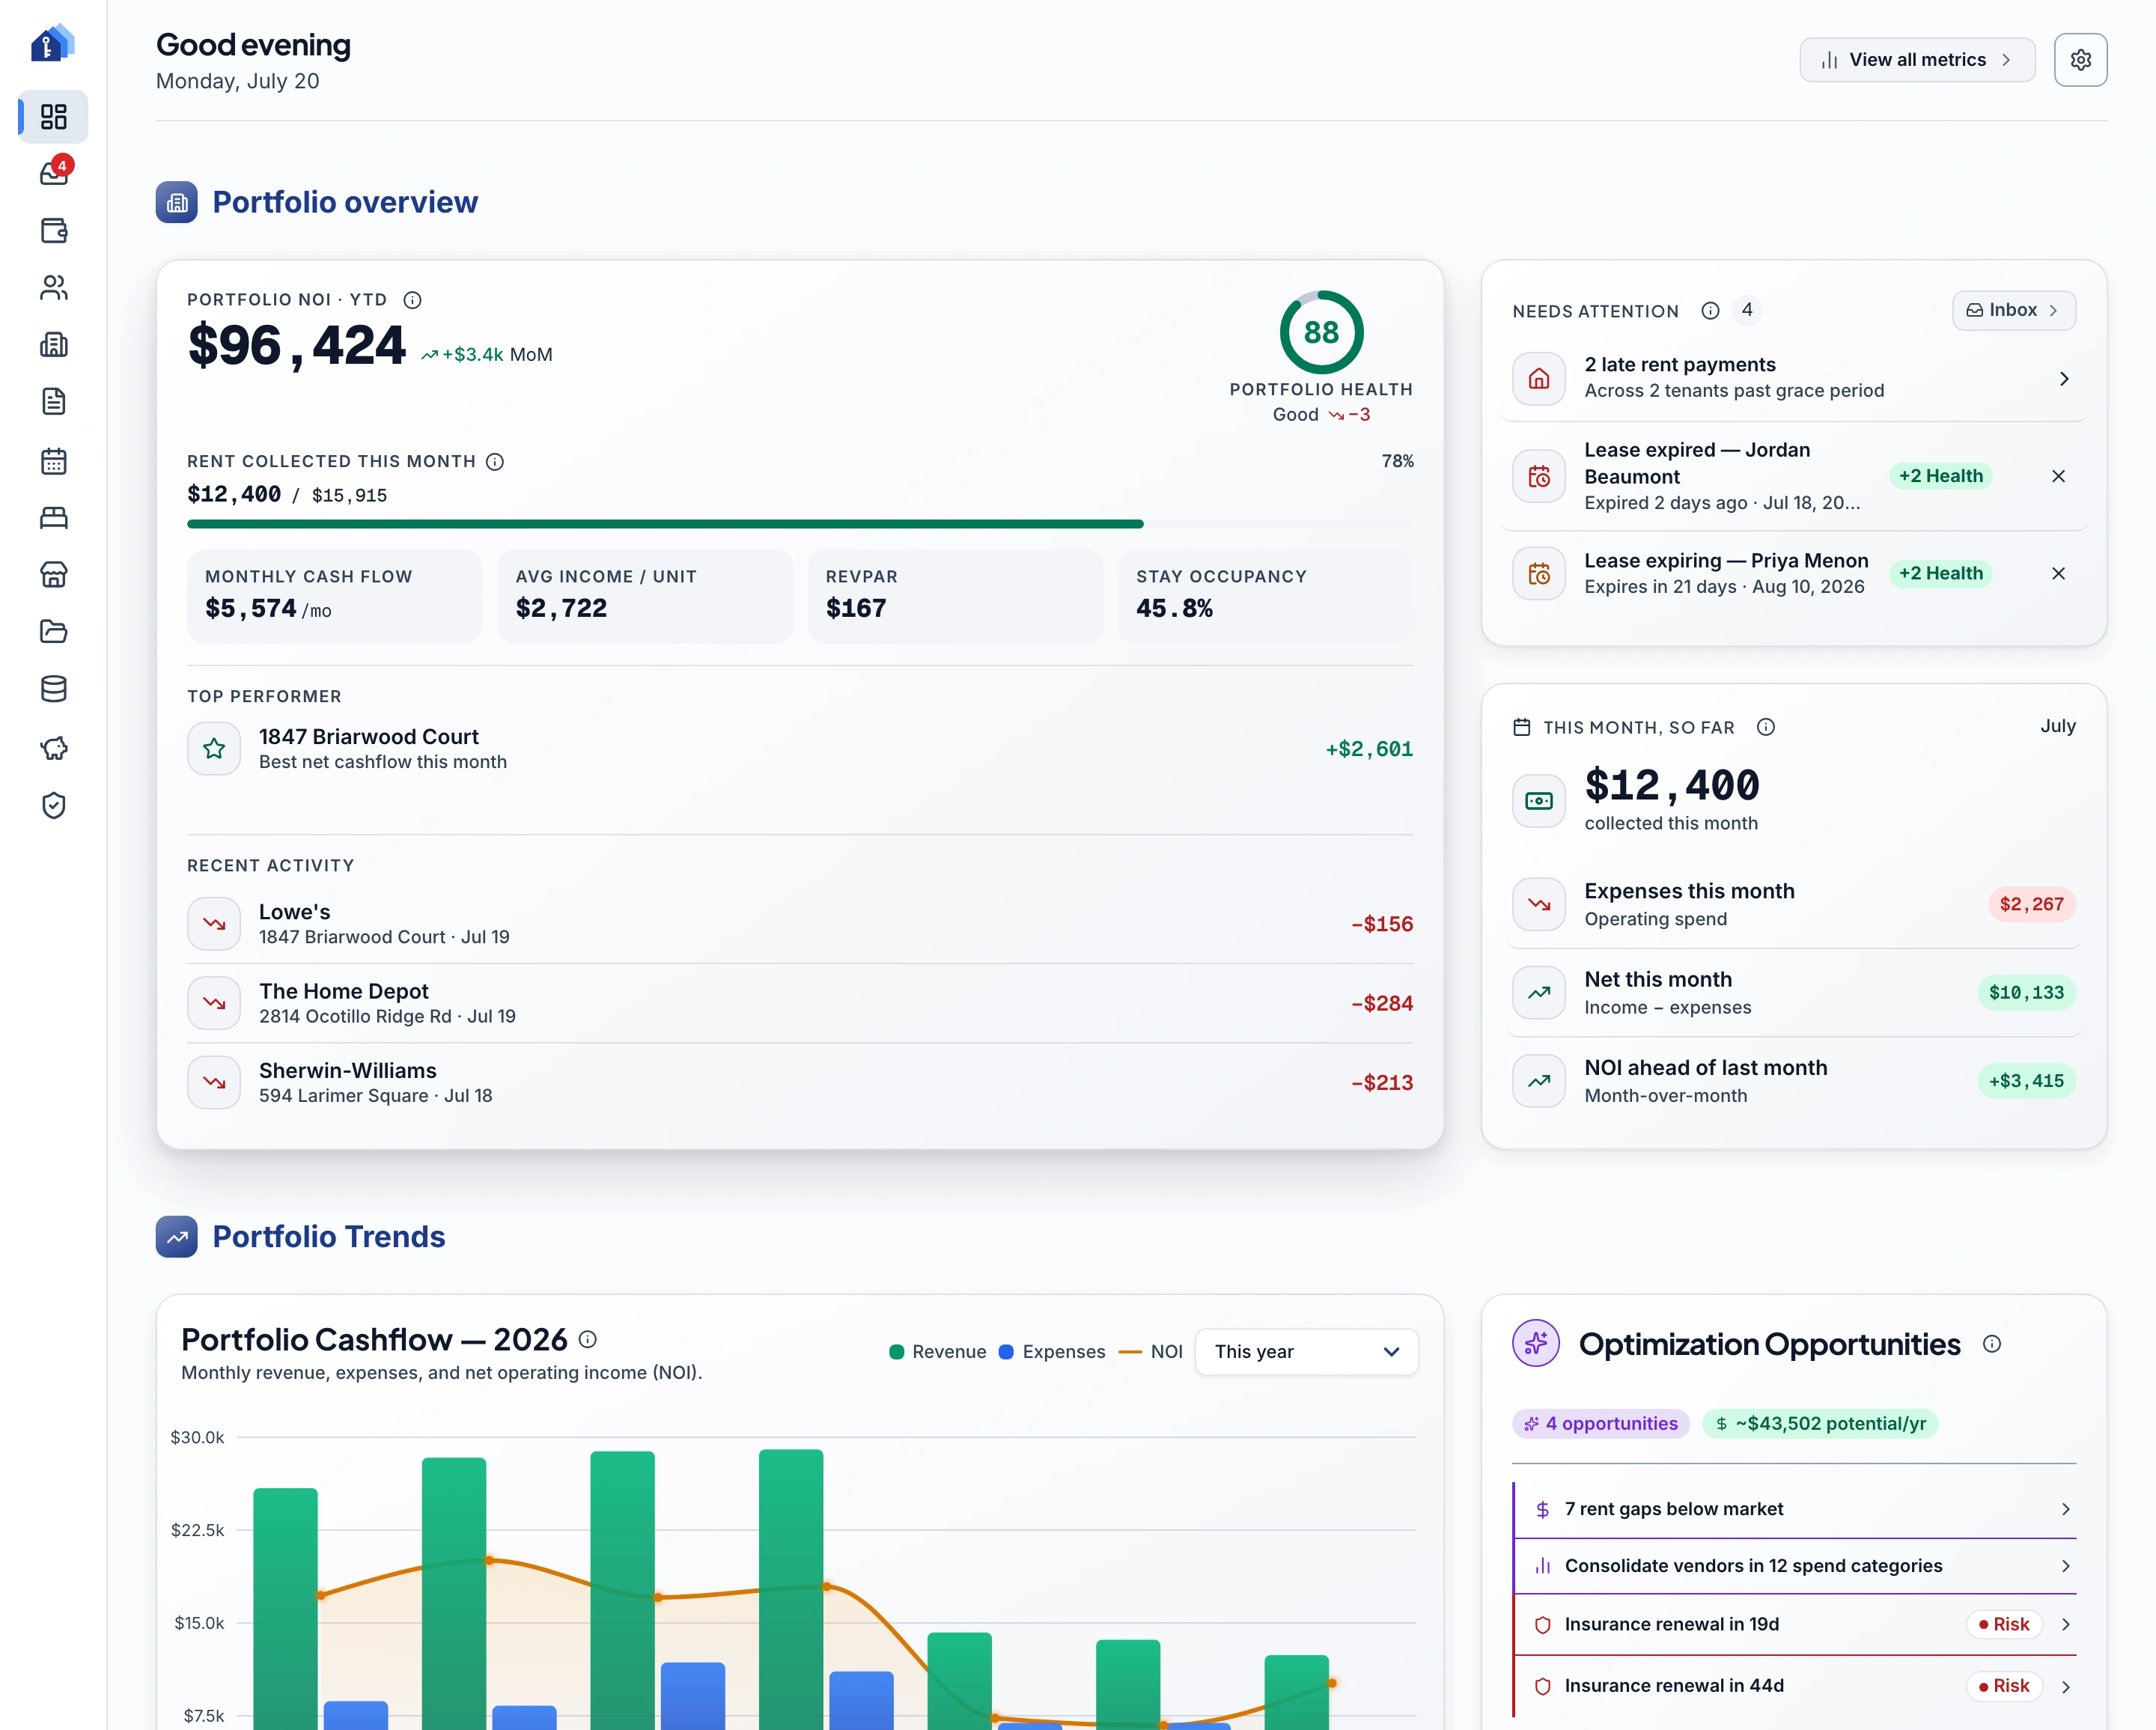Open the Sherwin-Williams -$213 activity row

pyautogui.click(x=800, y=1082)
